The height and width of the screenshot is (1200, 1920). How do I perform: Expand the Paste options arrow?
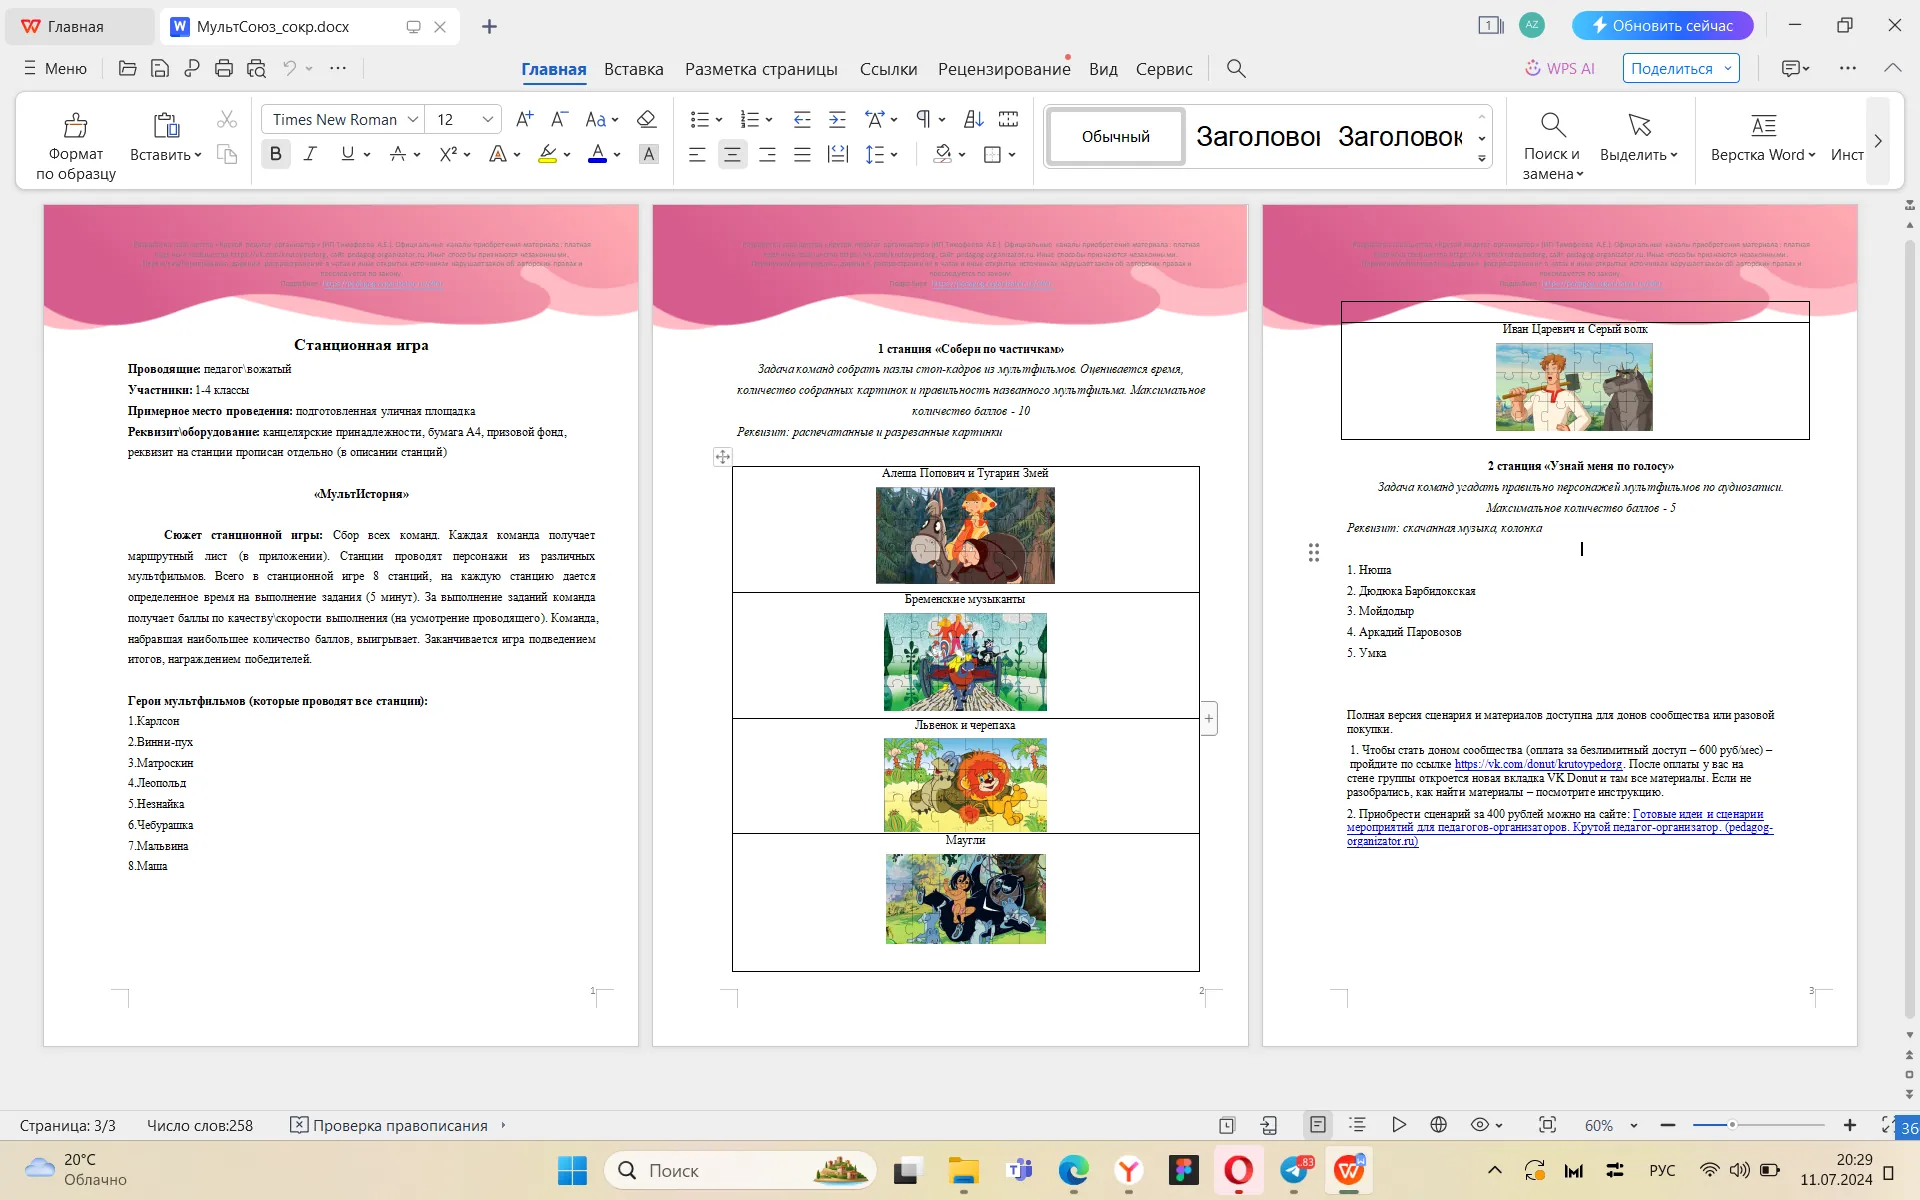click(198, 155)
